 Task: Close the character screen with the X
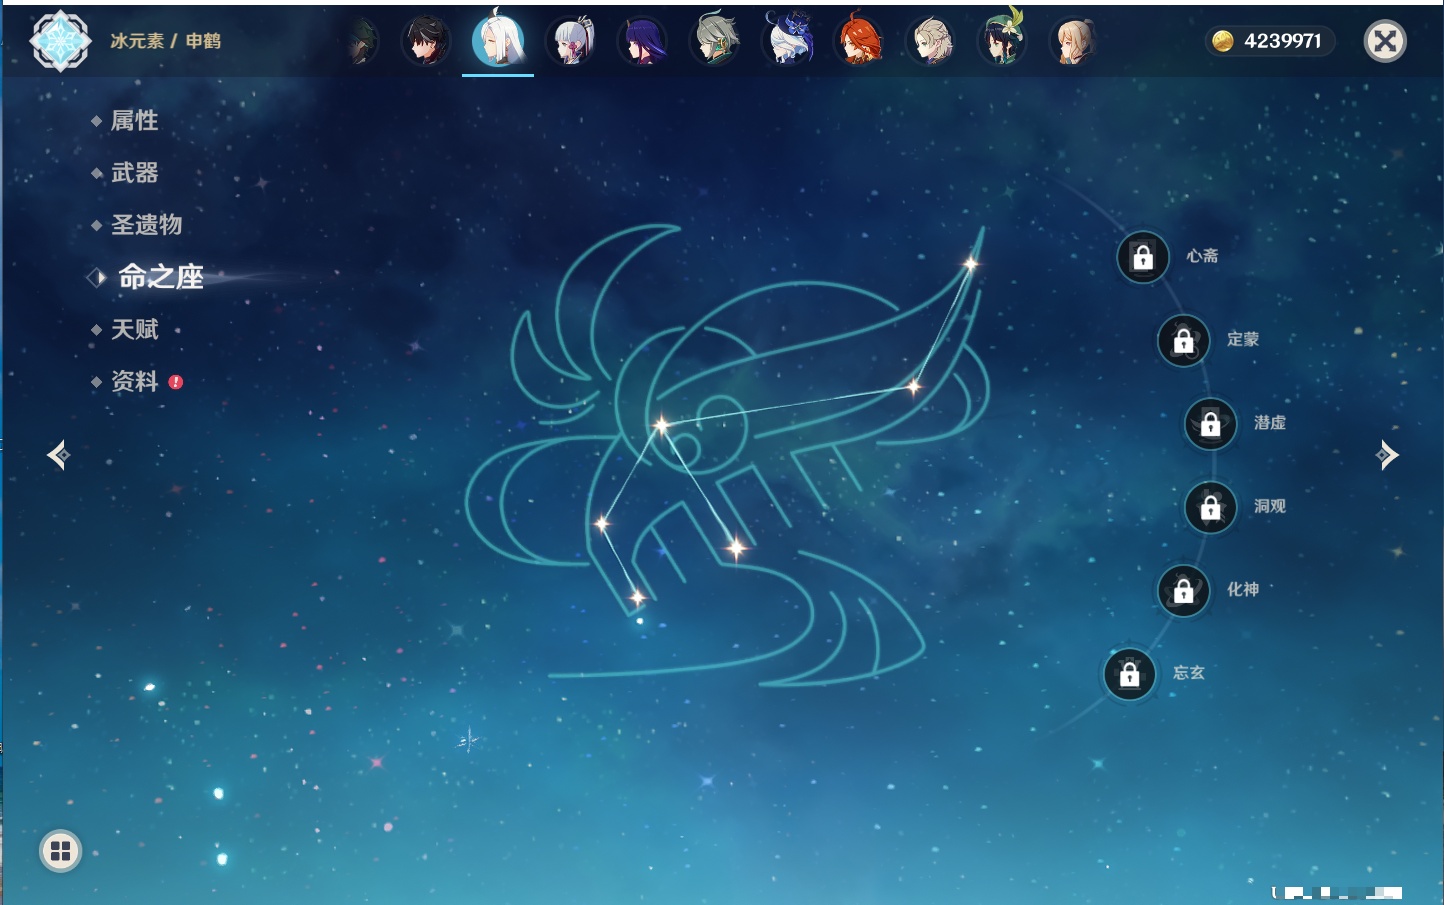[x=1385, y=41]
